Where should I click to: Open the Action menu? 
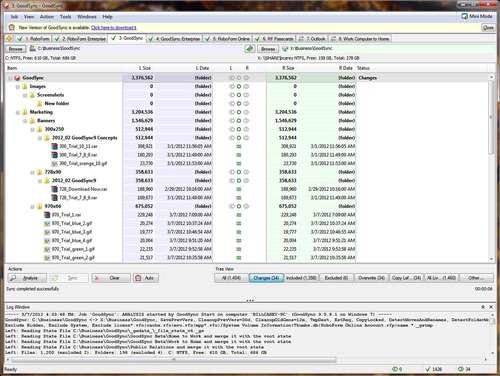[x=47, y=17]
